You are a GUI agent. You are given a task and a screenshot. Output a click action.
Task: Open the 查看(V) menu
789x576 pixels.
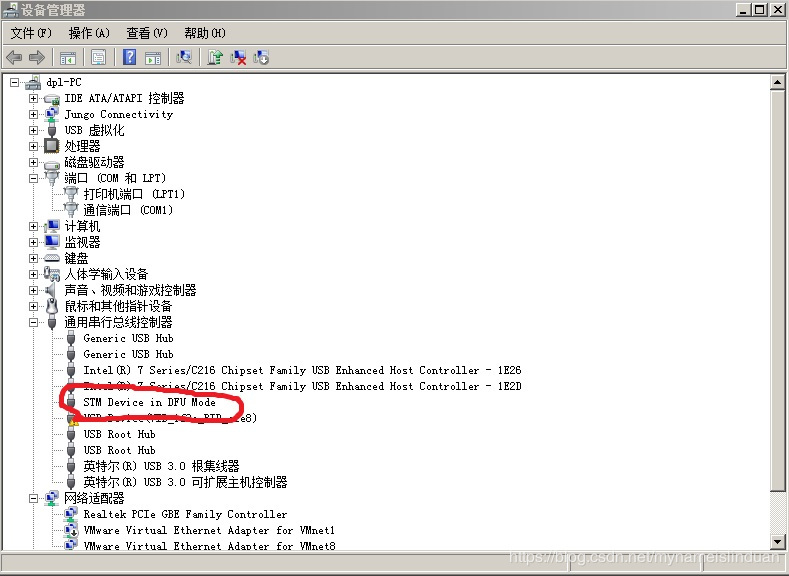[x=147, y=33]
